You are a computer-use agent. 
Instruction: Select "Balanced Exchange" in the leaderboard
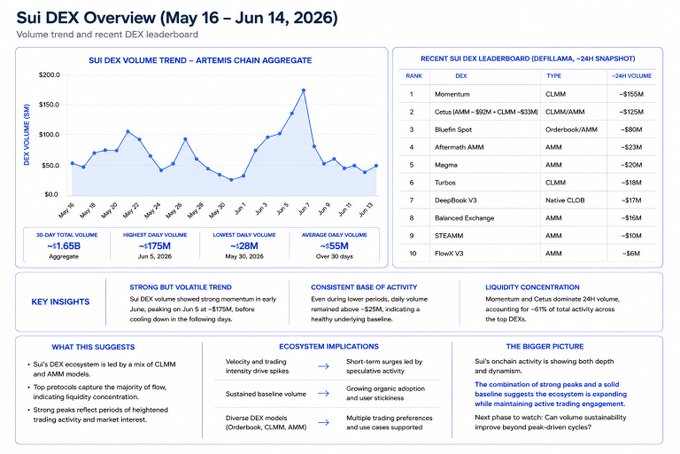click(x=464, y=218)
